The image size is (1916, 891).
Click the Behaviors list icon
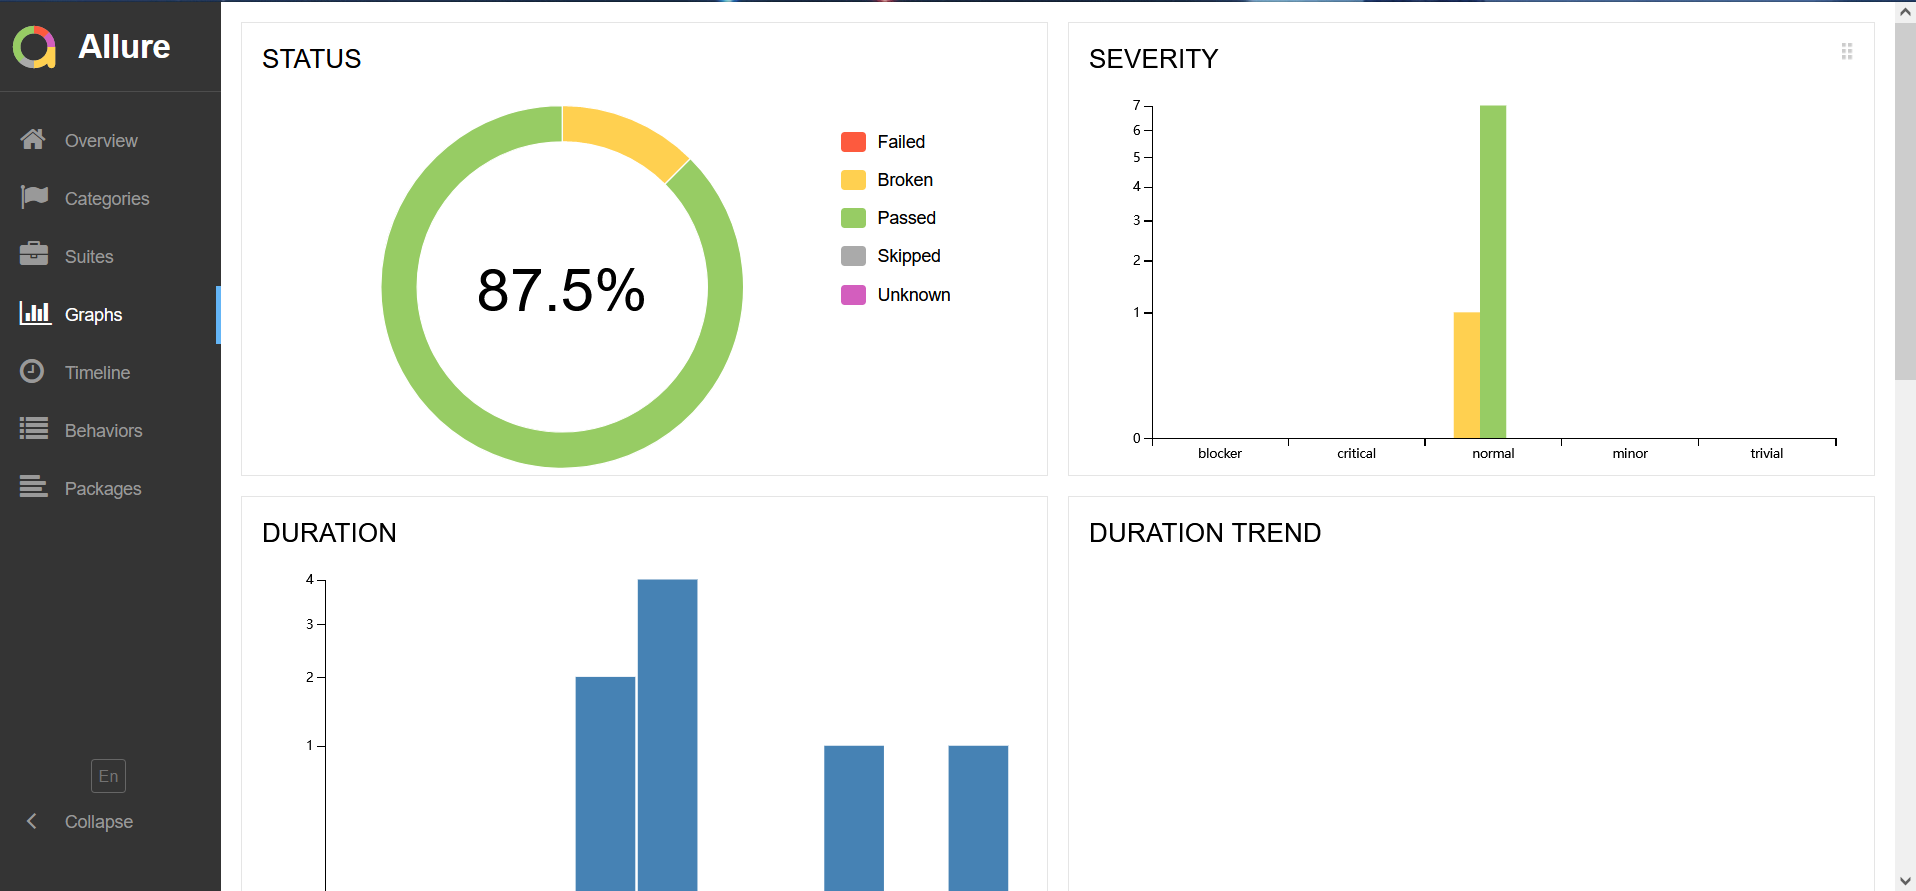[x=34, y=429]
